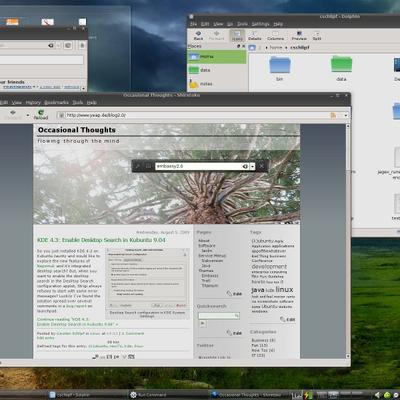Screen dimensions: 400x400
Task: Open Dolphin's Tools menu
Action: (x=242, y=24)
